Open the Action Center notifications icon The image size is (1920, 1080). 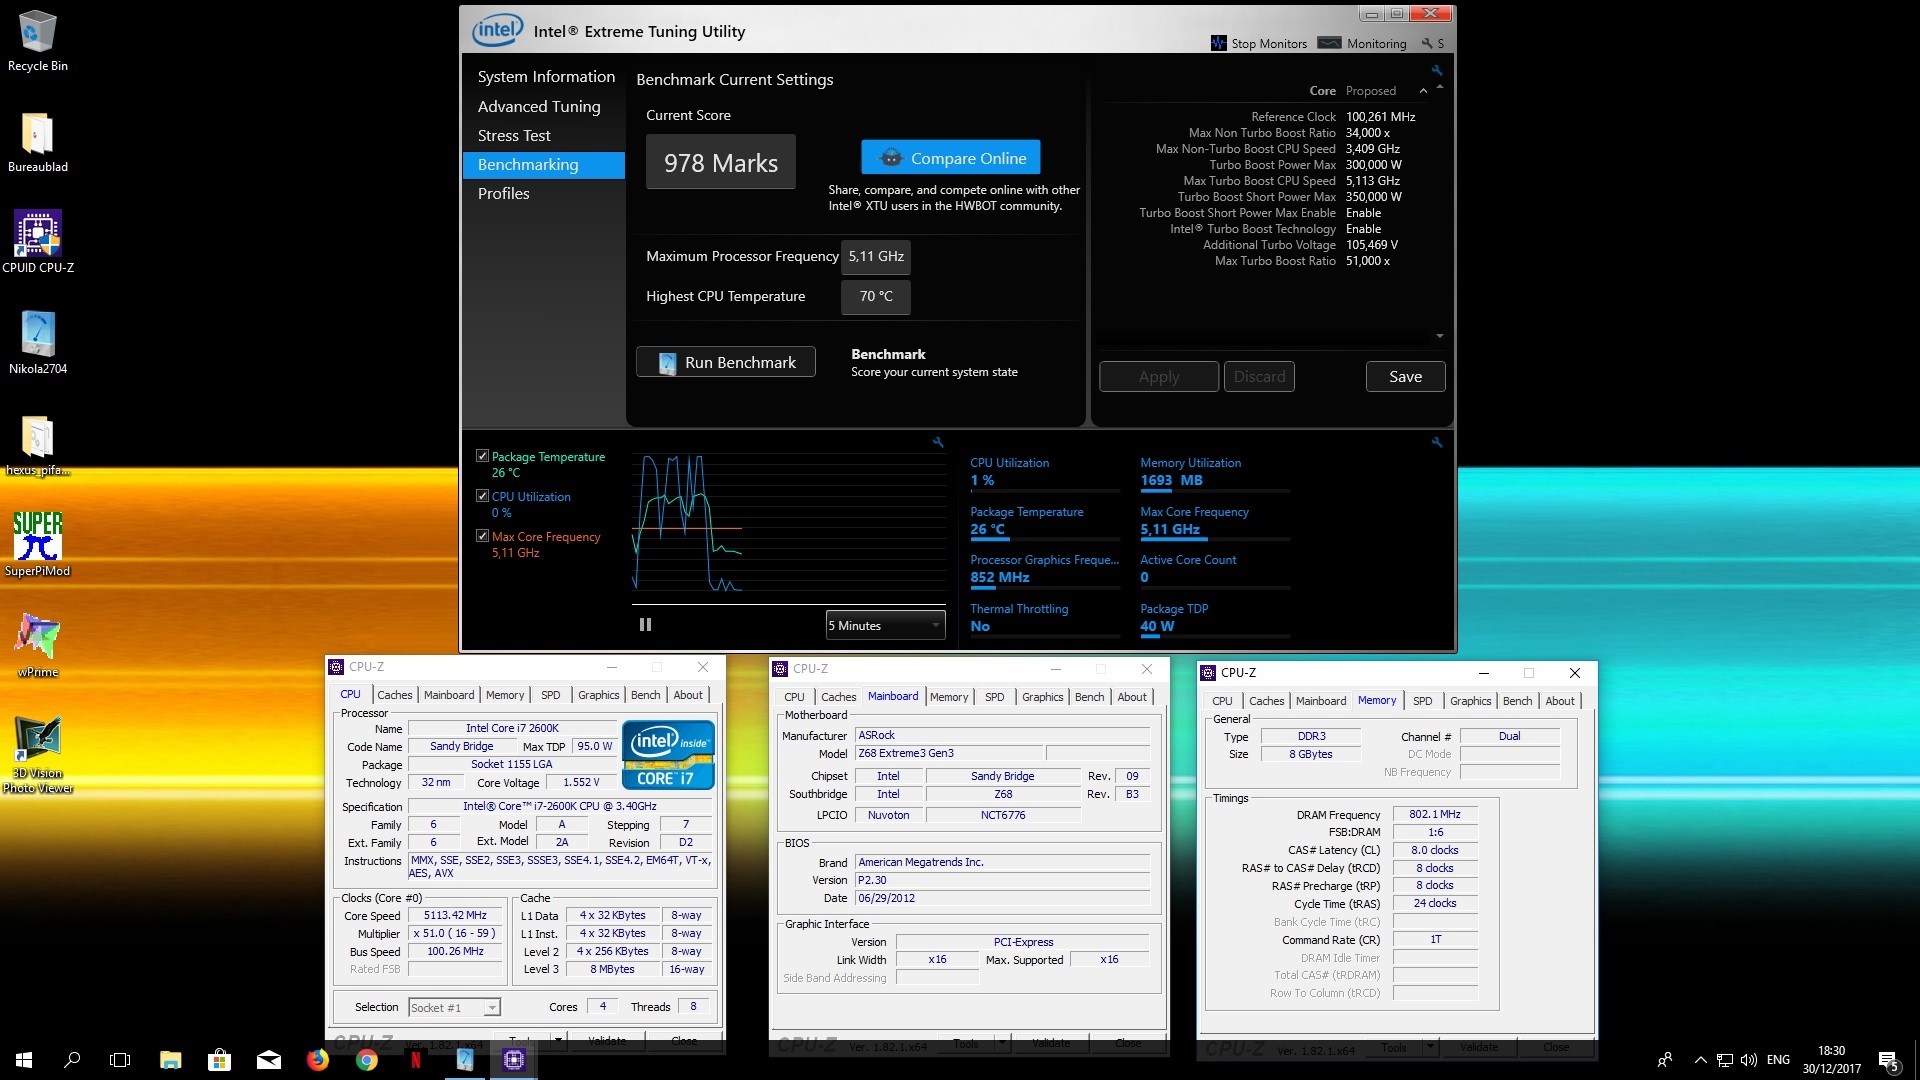click(1888, 1060)
